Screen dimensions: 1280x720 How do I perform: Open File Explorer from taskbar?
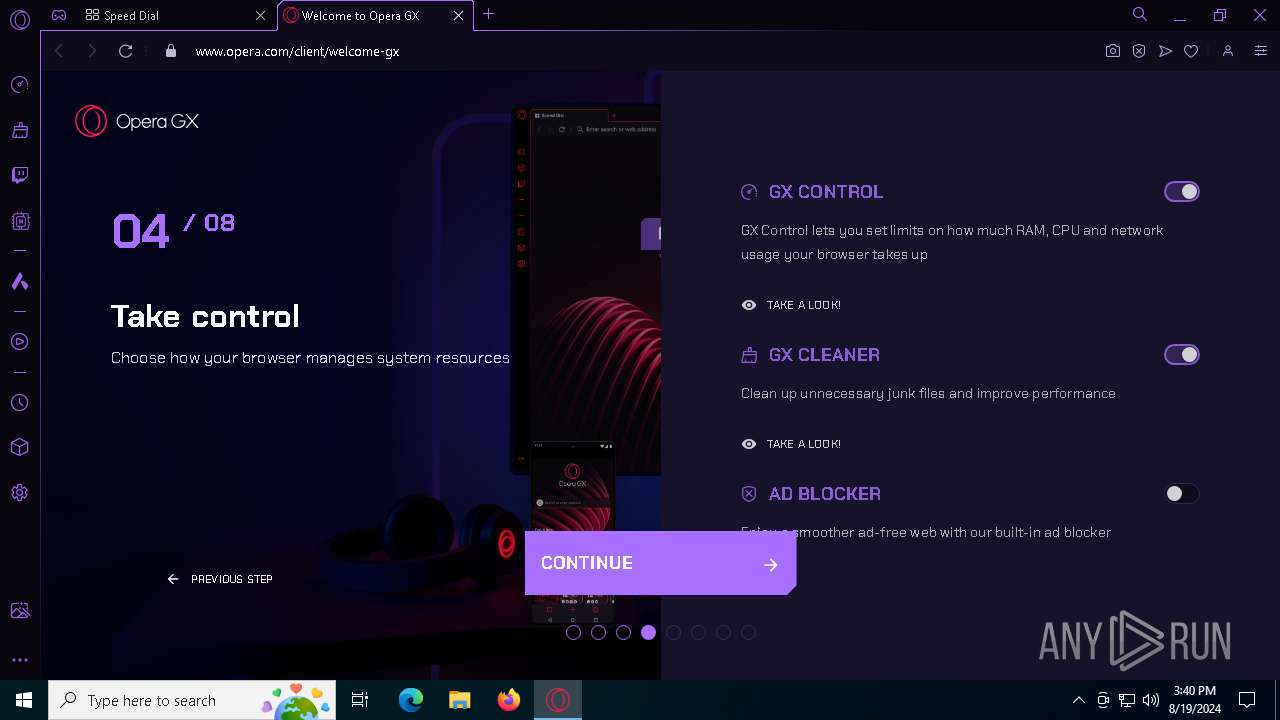[459, 700]
